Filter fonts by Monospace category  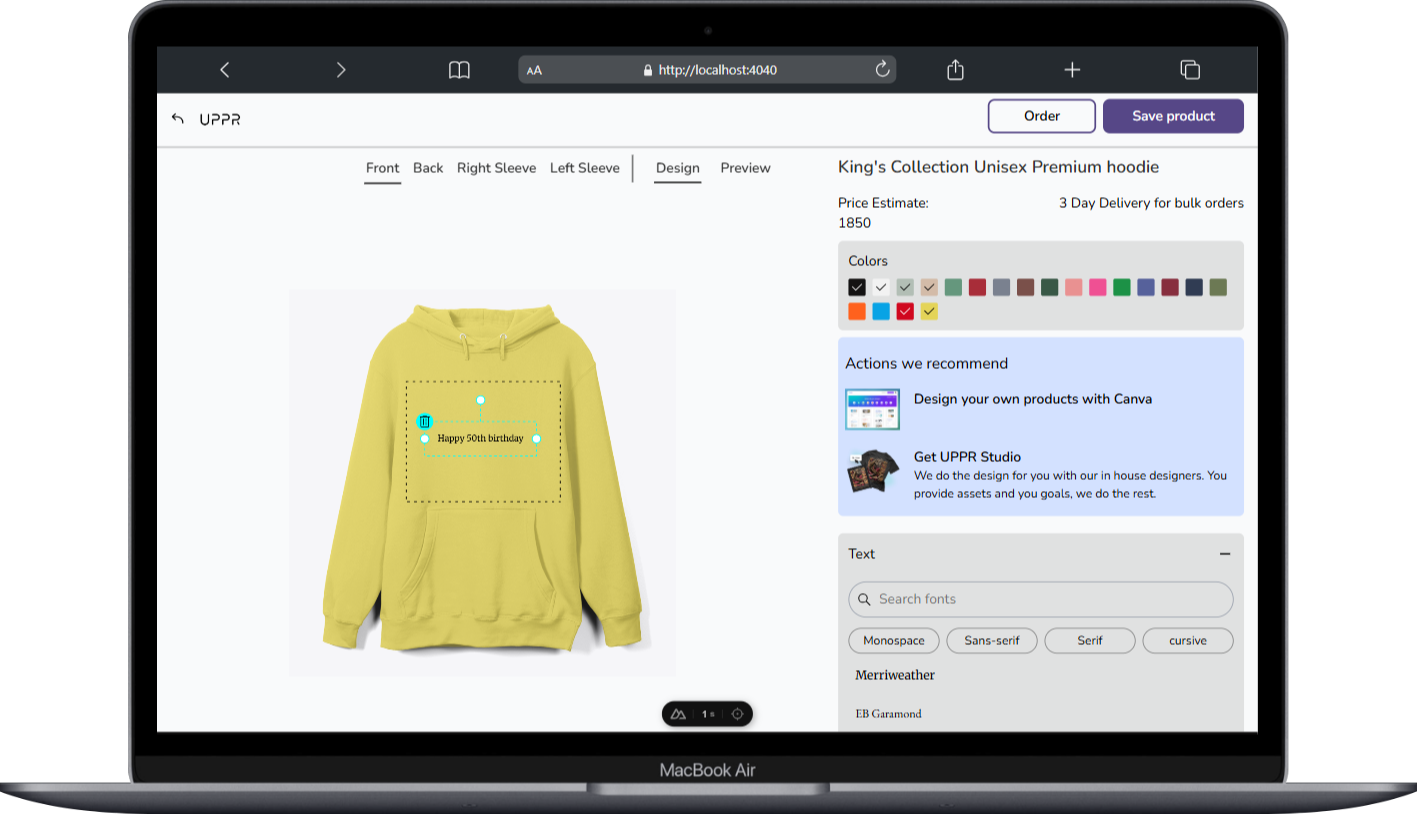pos(893,640)
